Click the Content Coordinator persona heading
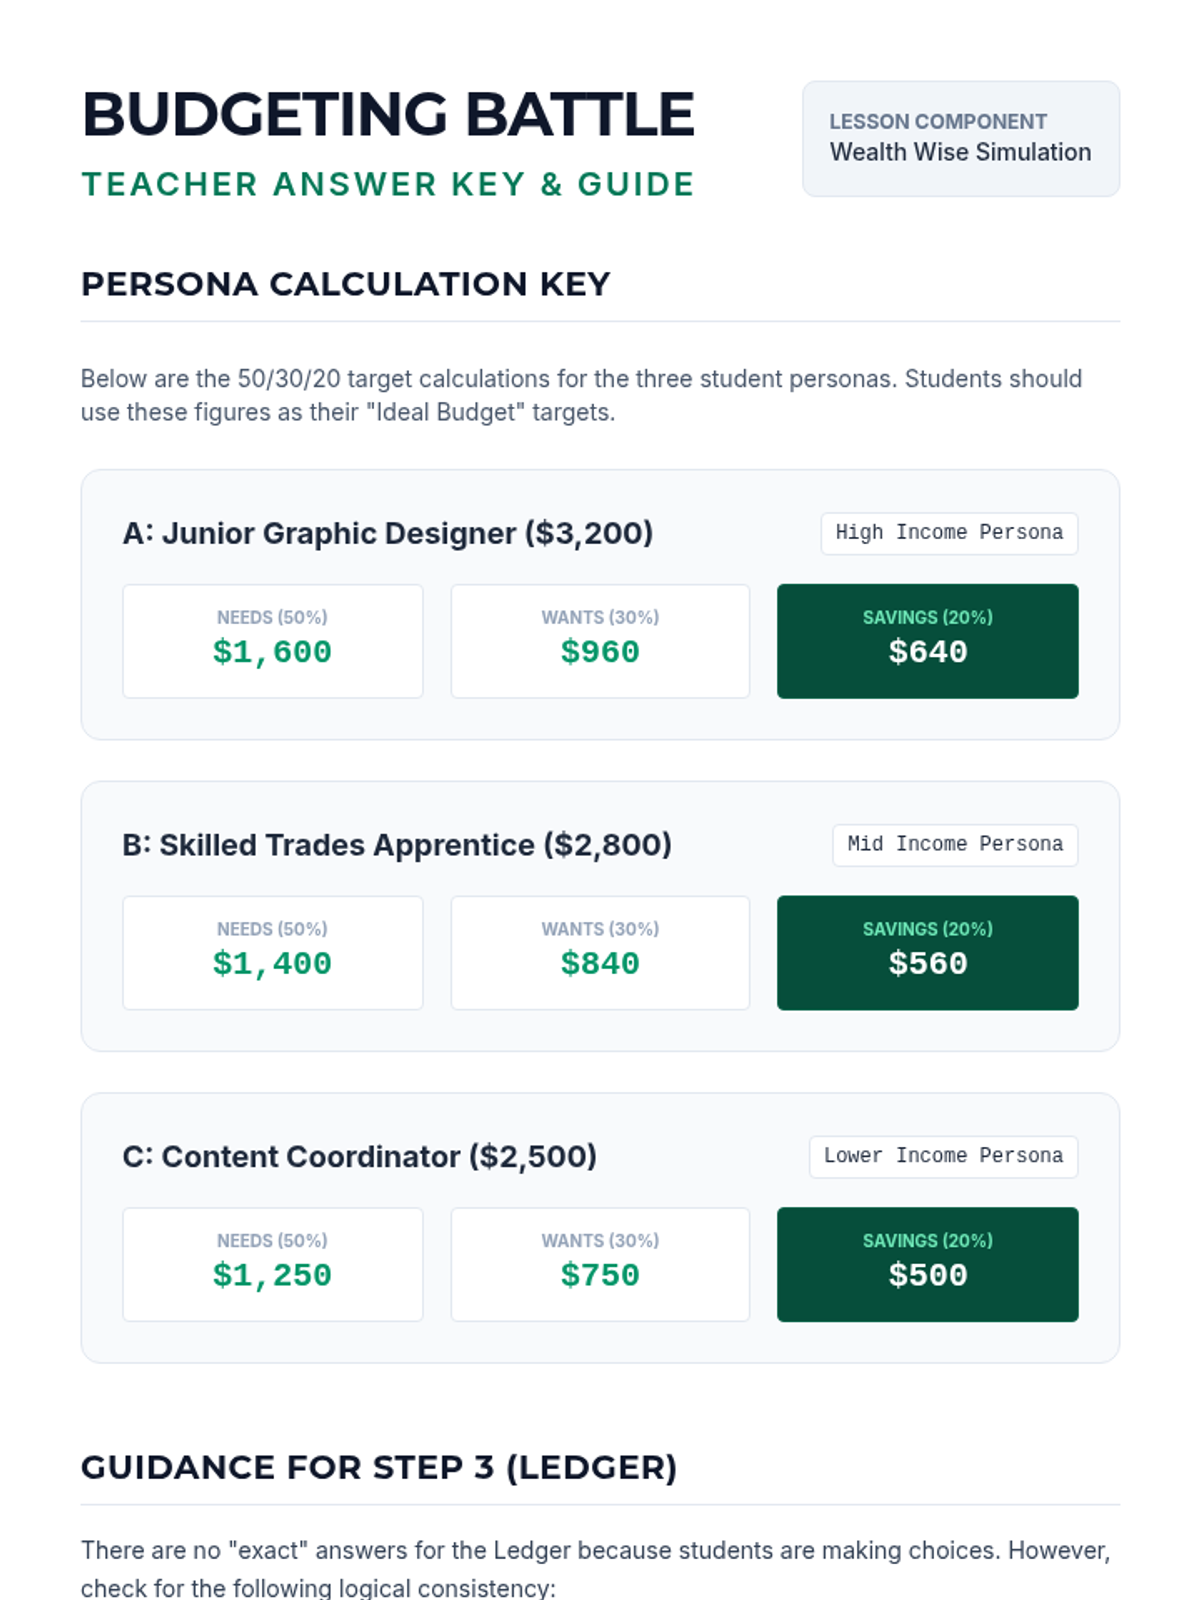 359,1157
